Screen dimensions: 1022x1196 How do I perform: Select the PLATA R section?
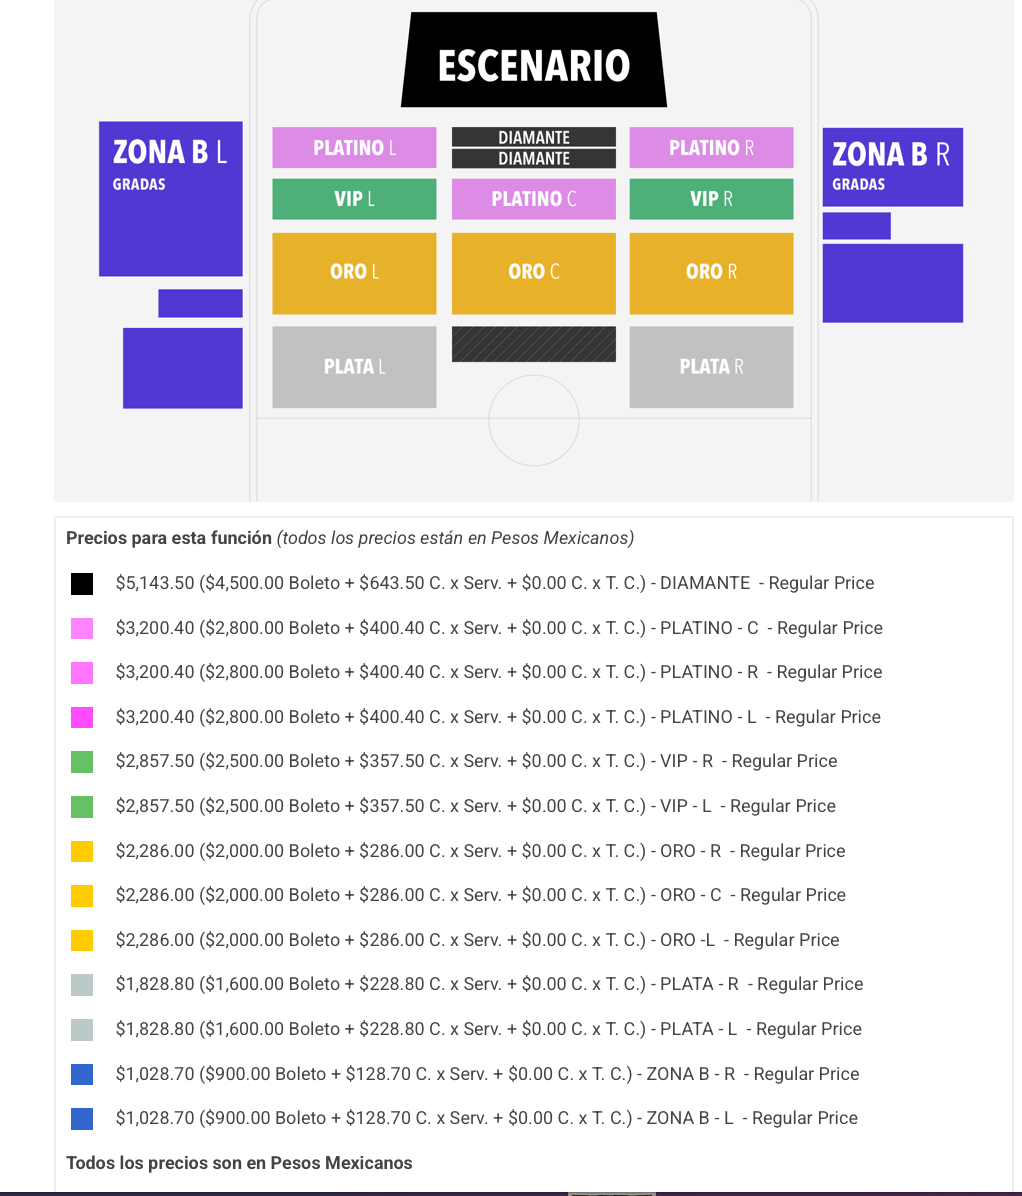[x=711, y=367]
